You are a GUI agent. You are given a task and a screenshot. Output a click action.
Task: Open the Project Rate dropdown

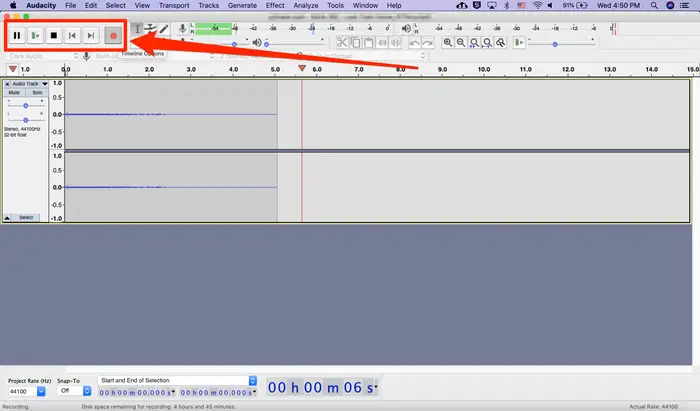click(x=41, y=391)
